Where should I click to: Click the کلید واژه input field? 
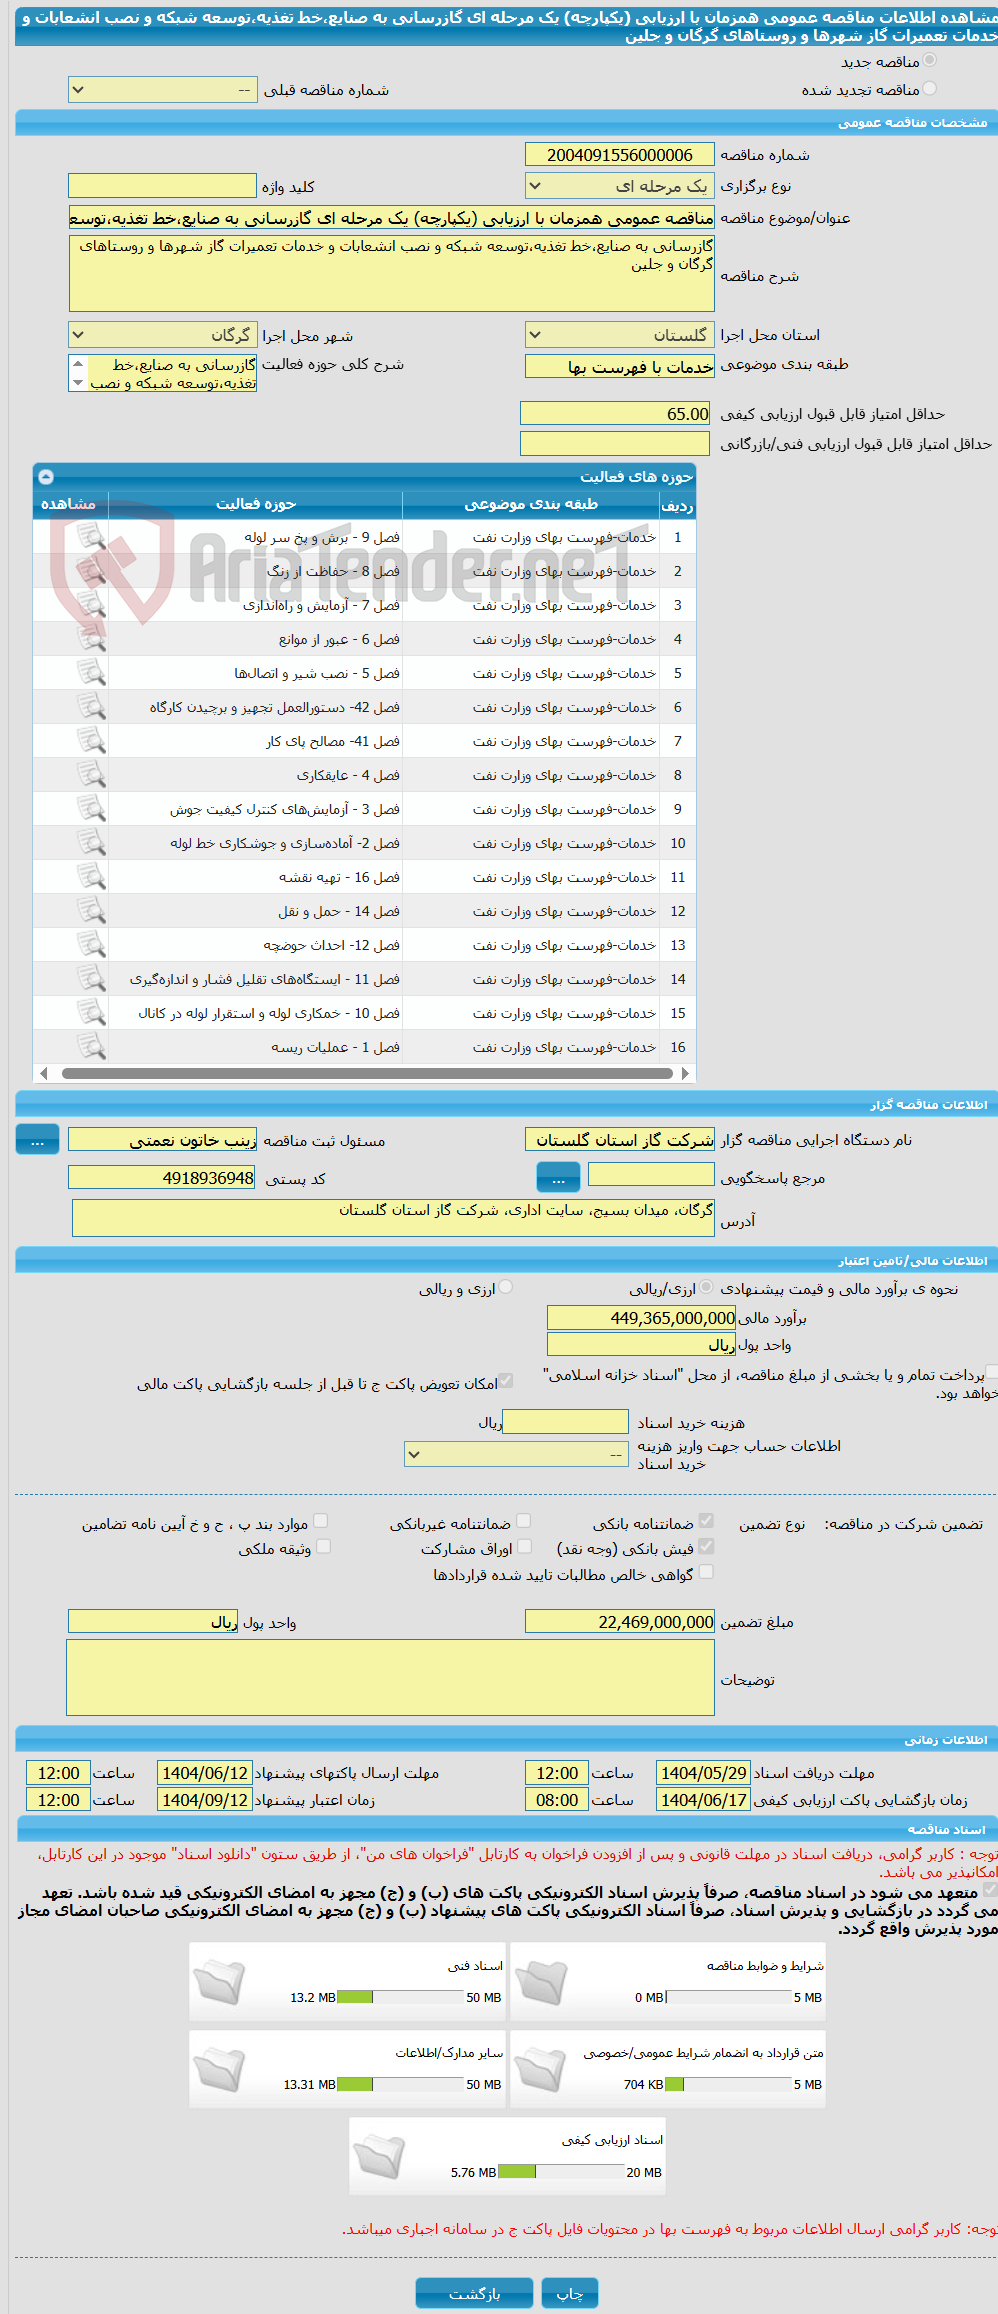163,186
